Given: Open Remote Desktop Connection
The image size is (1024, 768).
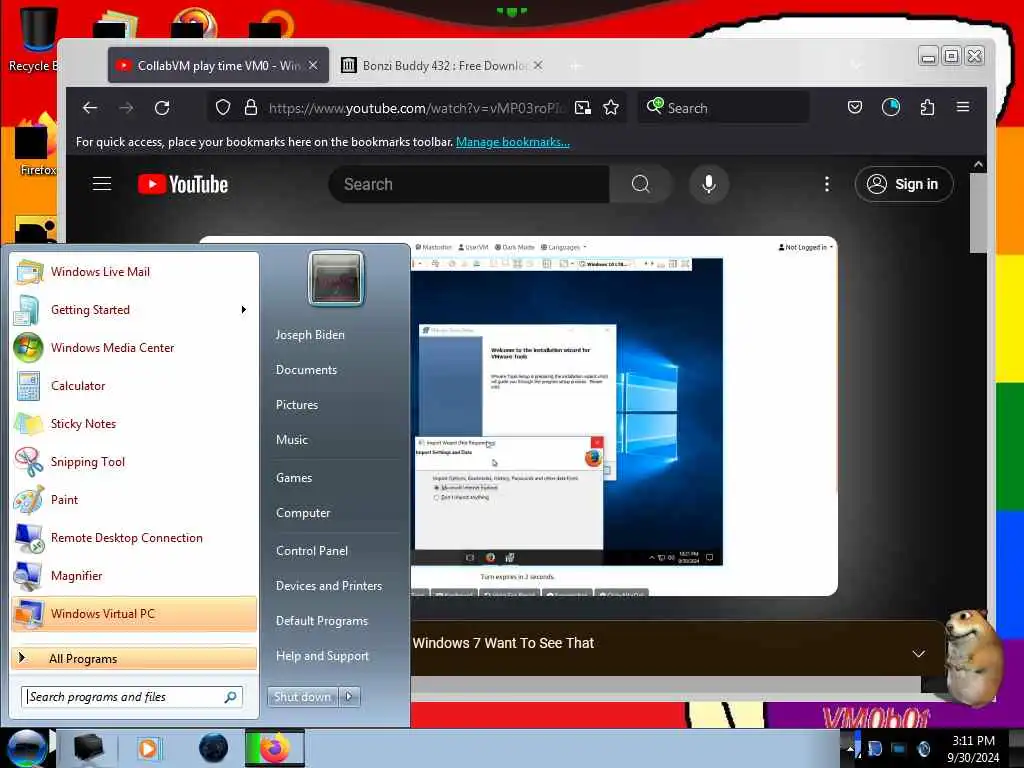Looking at the screenshot, I should pyautogui.click(x=134, y=537).
